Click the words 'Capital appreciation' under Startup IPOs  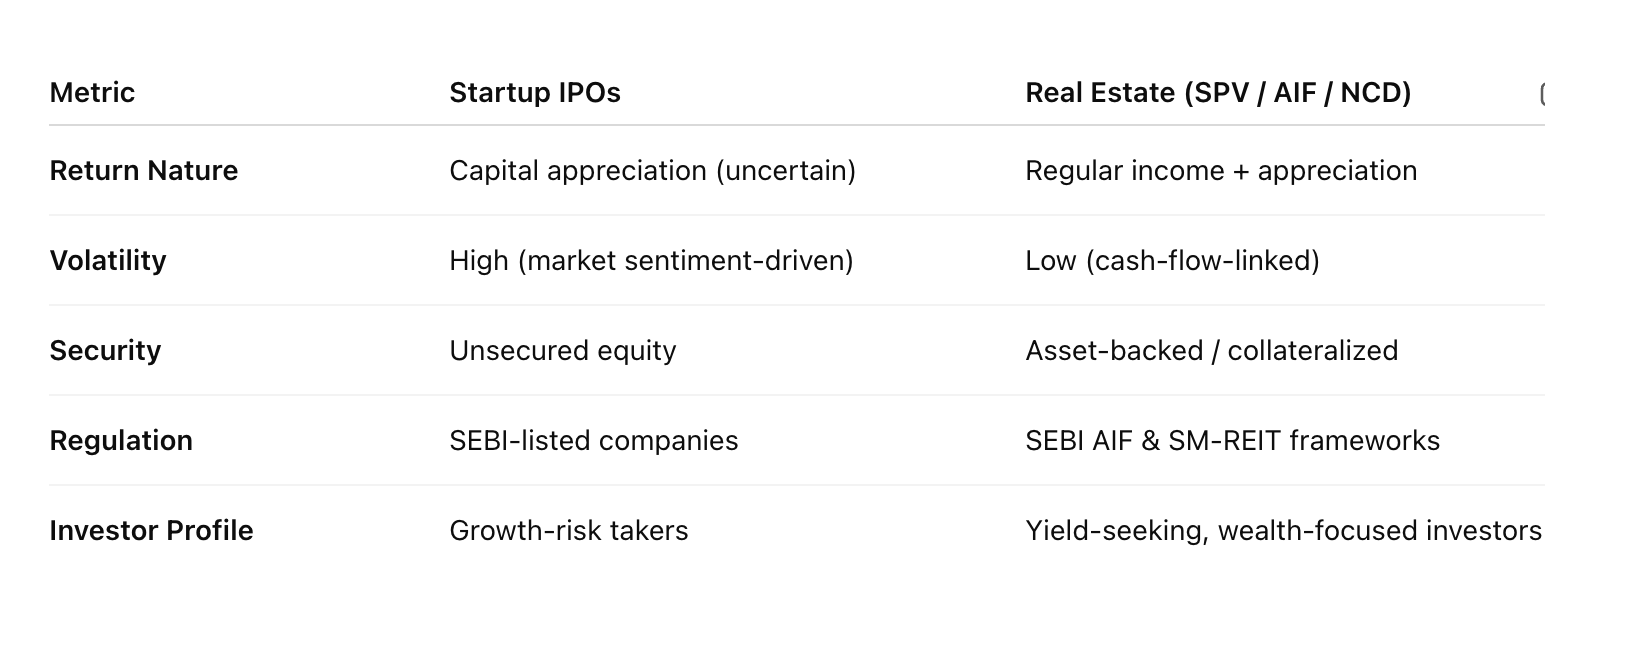(578, 171)
